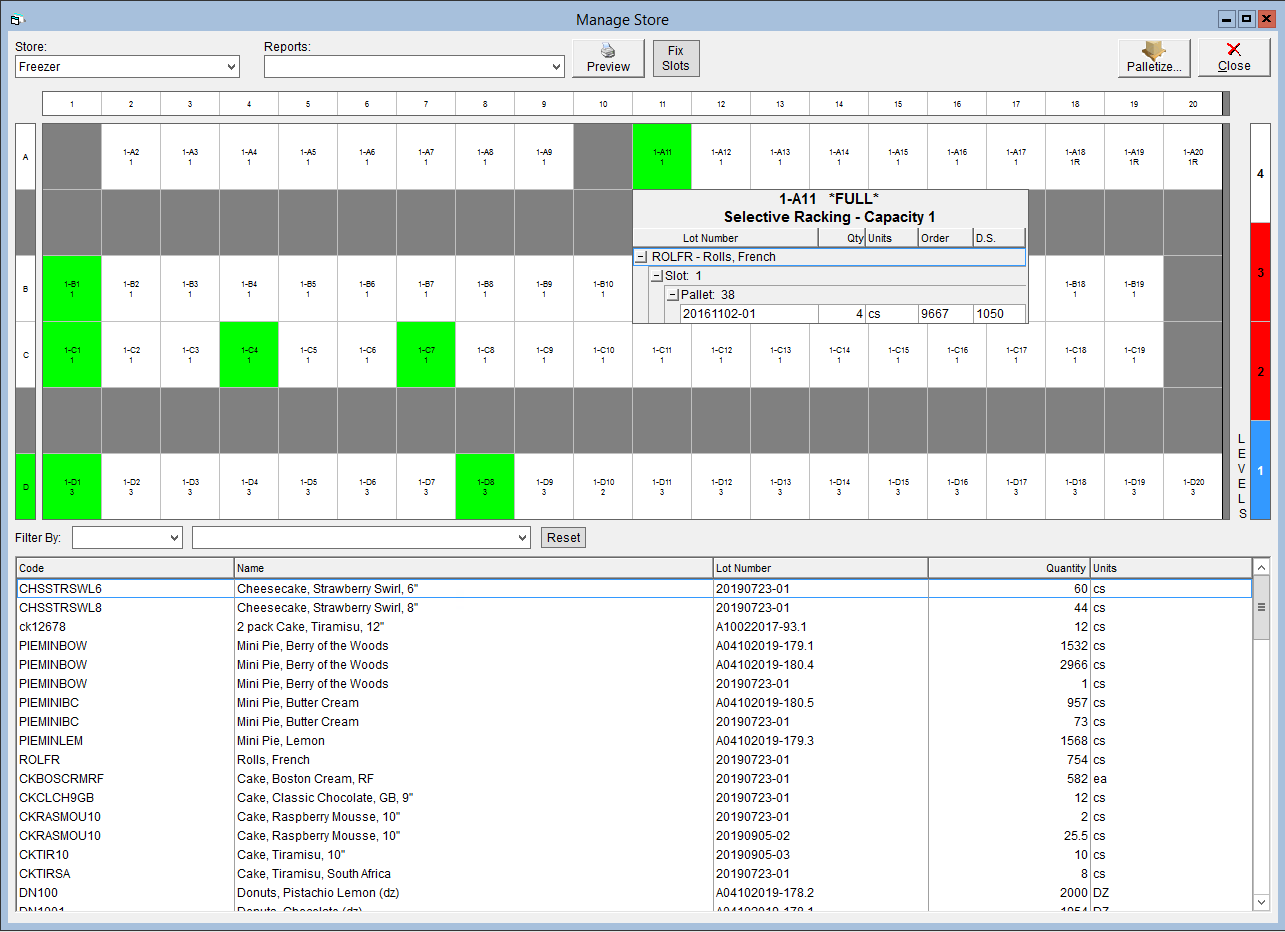1285x932 pixels.
Task: Click the Reset filter button
Action: [563, 538]
